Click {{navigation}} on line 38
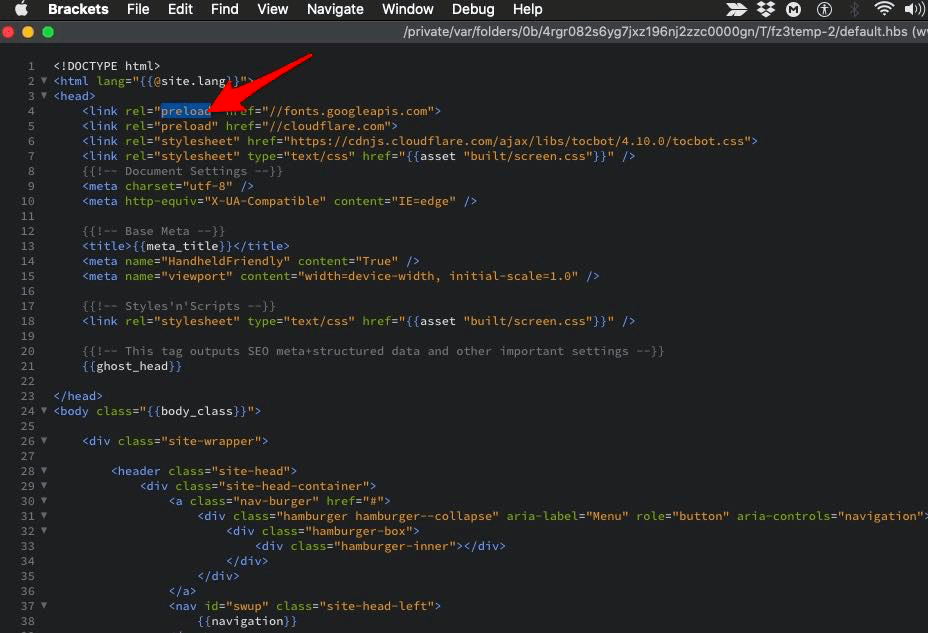Viewport: 928px width, 633px height. coord(247,621)
